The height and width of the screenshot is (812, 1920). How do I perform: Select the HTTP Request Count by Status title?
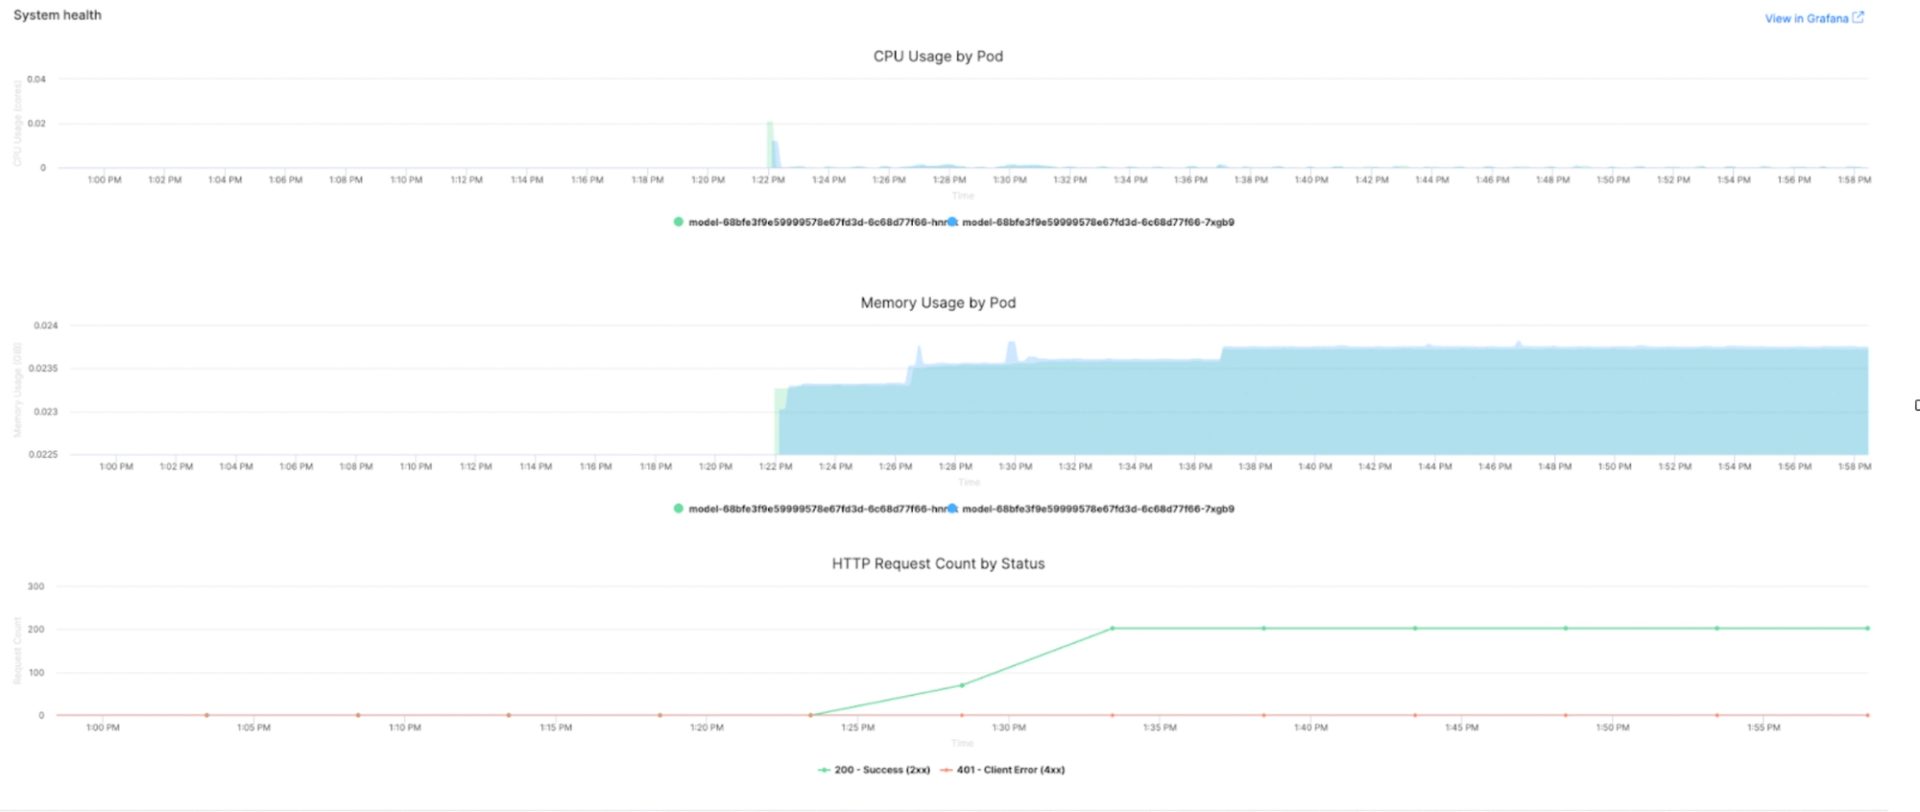pyautogui.click(x=938, y=564)
